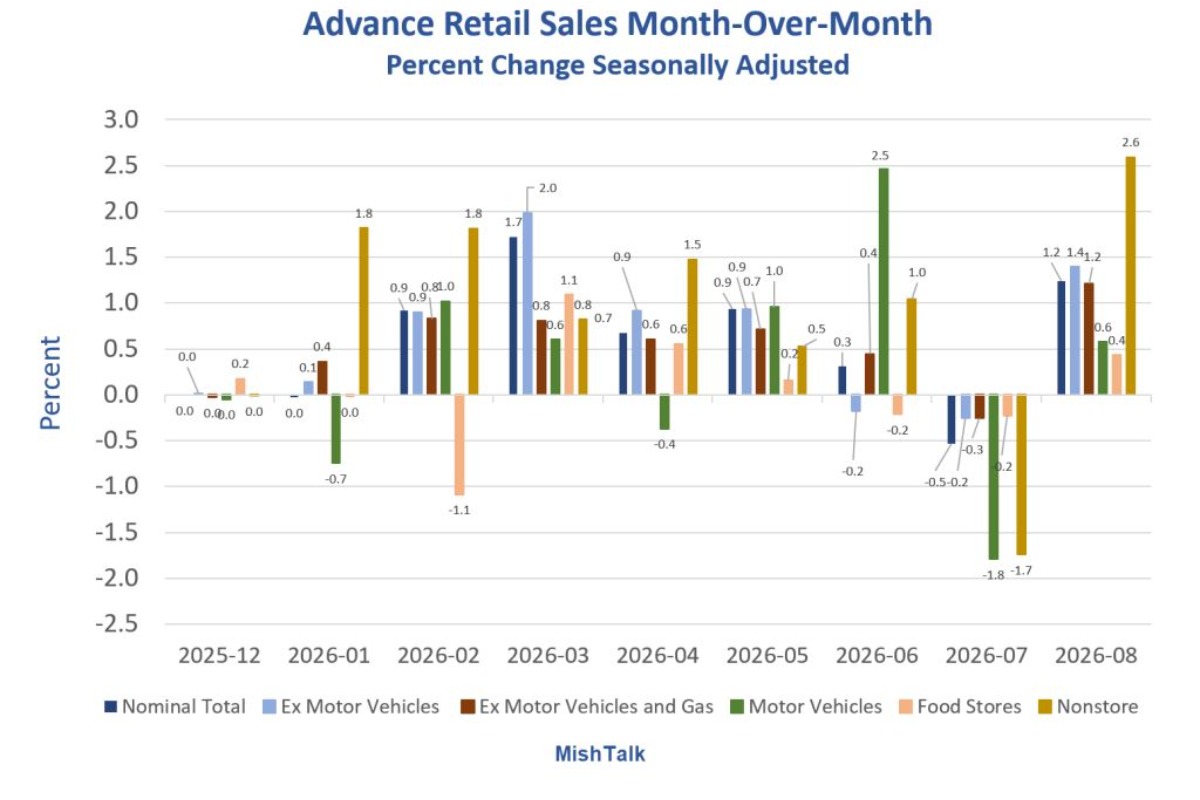The image size is (1200, 800).
Task: Click the -2.5 y-axis tick label
Action: [x=116, y=625]
